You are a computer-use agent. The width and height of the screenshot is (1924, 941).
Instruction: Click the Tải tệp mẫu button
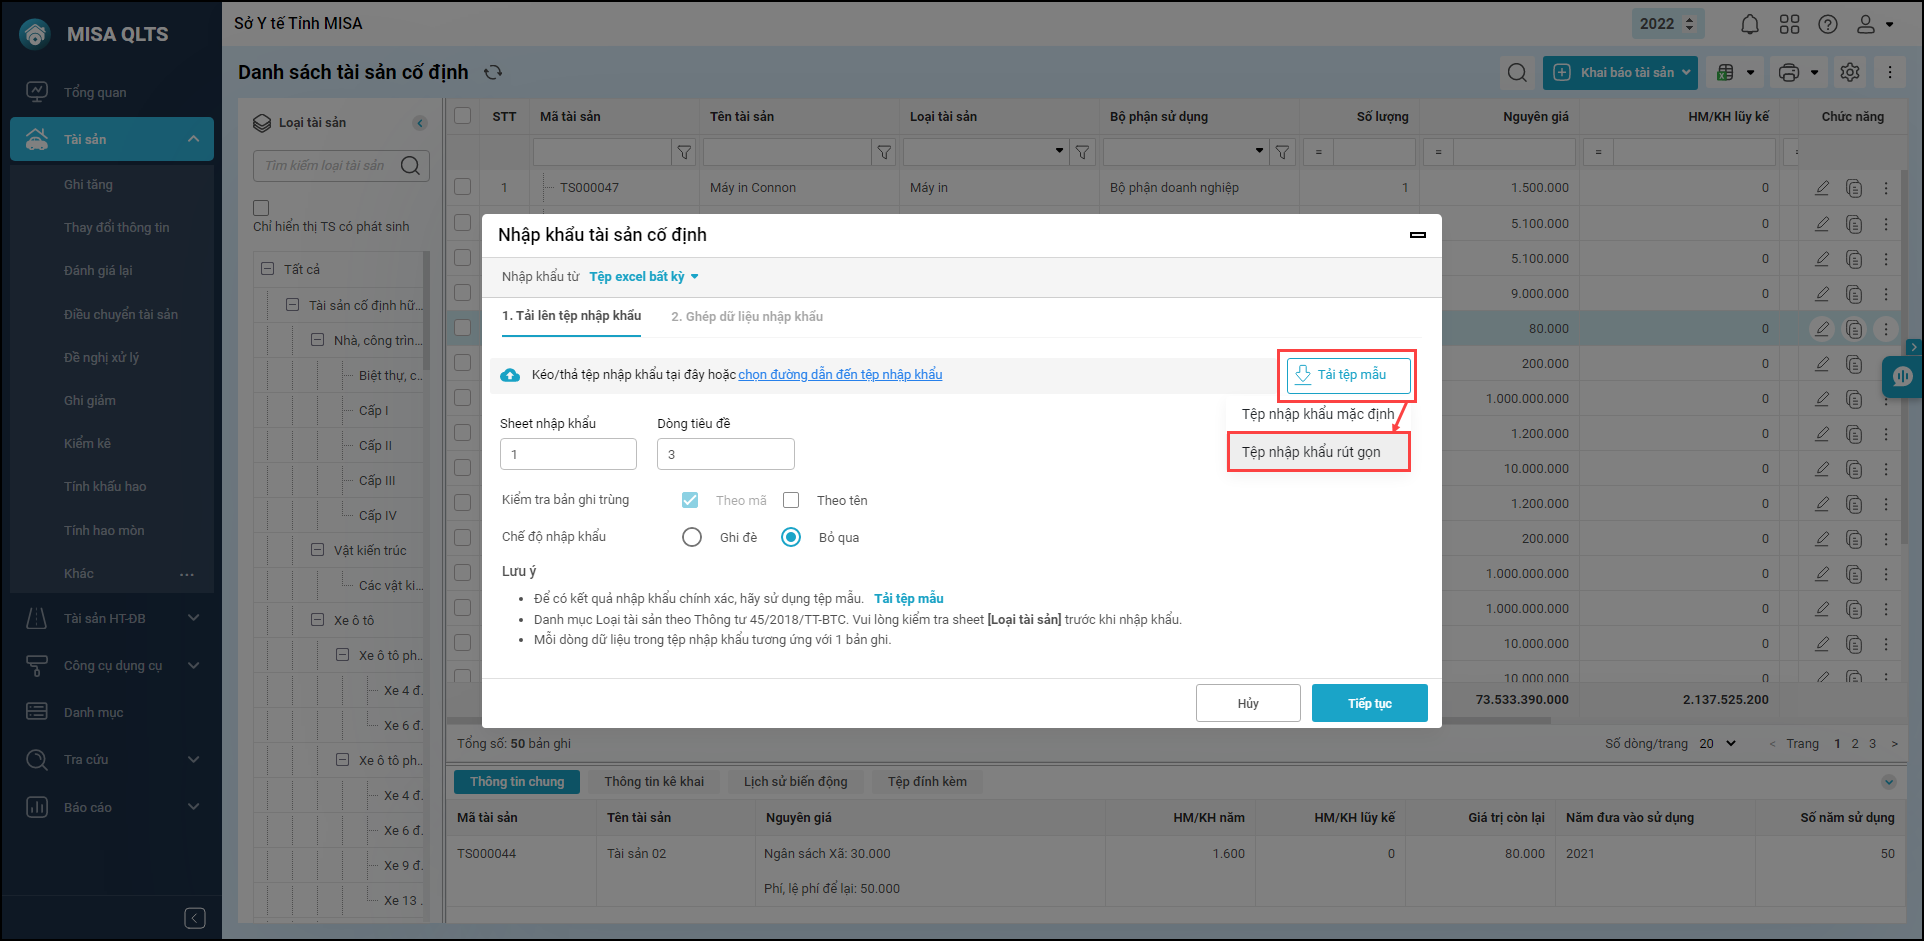point(1348,375)
